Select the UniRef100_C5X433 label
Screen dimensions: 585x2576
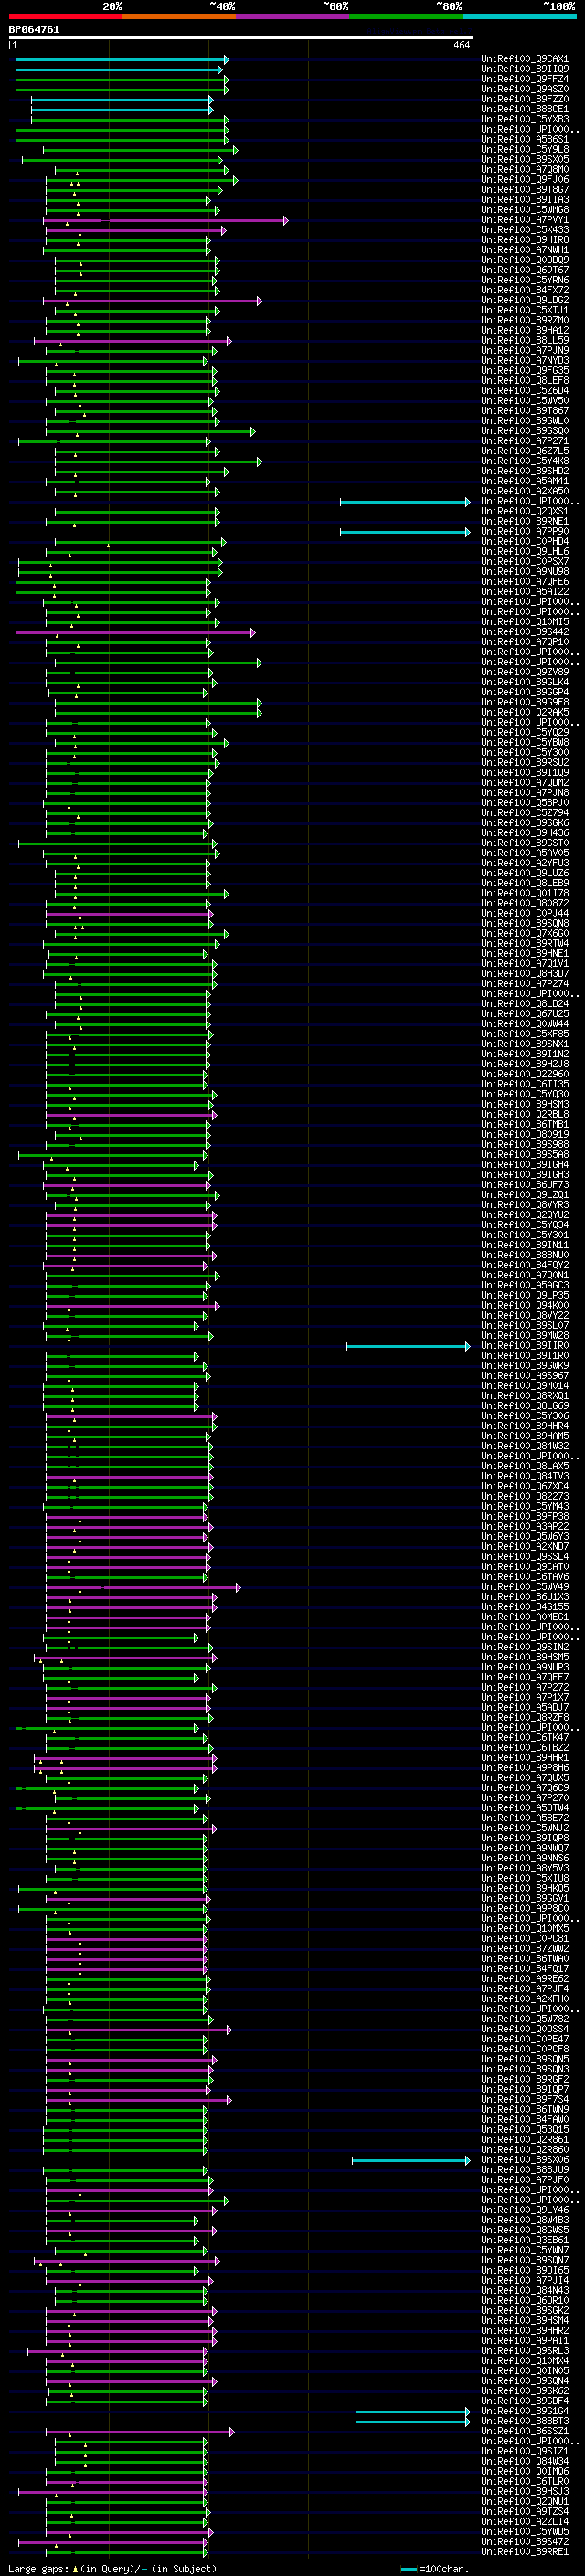pyautogui.click(x=524, y=229)
